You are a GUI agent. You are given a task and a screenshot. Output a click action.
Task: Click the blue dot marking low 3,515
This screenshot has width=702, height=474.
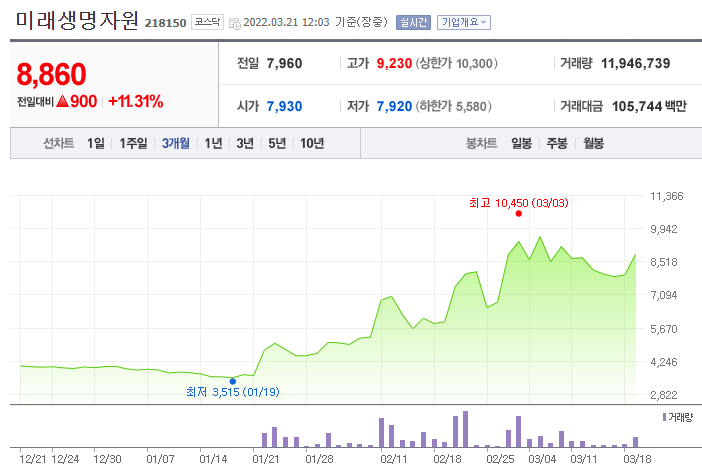[232, 381]
